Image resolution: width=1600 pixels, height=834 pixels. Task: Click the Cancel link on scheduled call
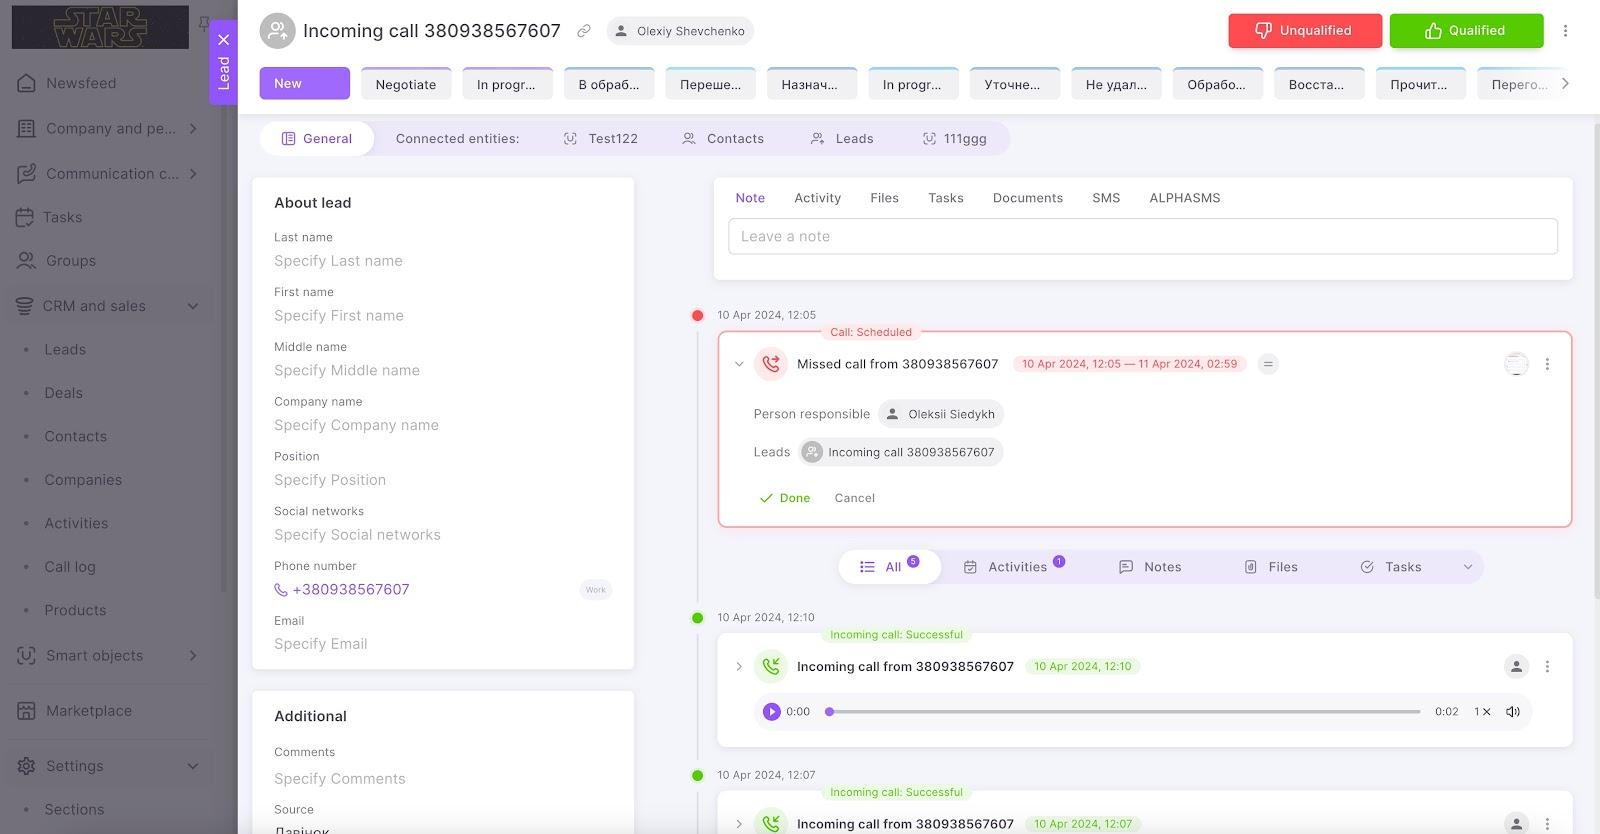(x=854, y=498)
